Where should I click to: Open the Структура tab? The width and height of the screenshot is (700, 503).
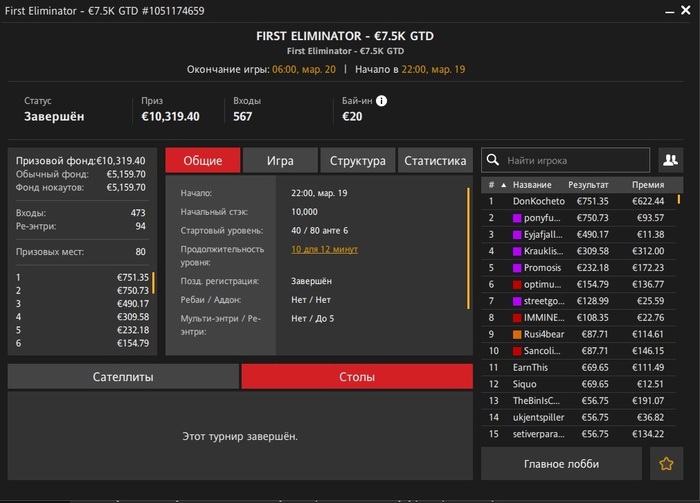point(358,160)
